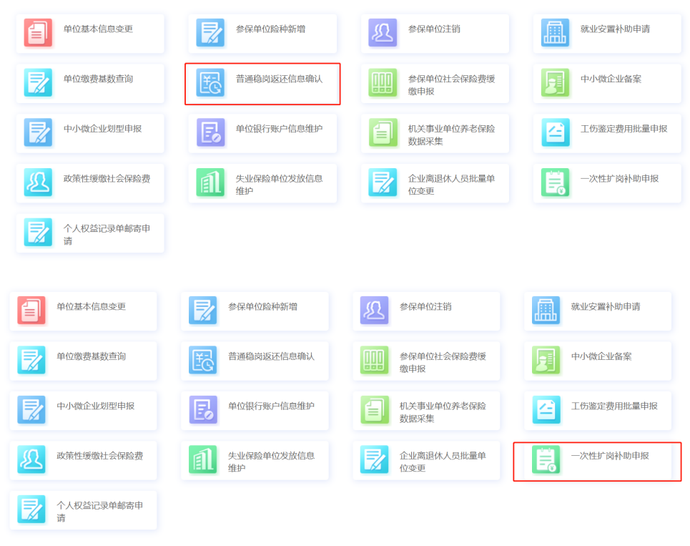Open 普通稳岗返还信息确认 label in lower grid
This screenshot has width=690, height=546.
pos(271,356)
